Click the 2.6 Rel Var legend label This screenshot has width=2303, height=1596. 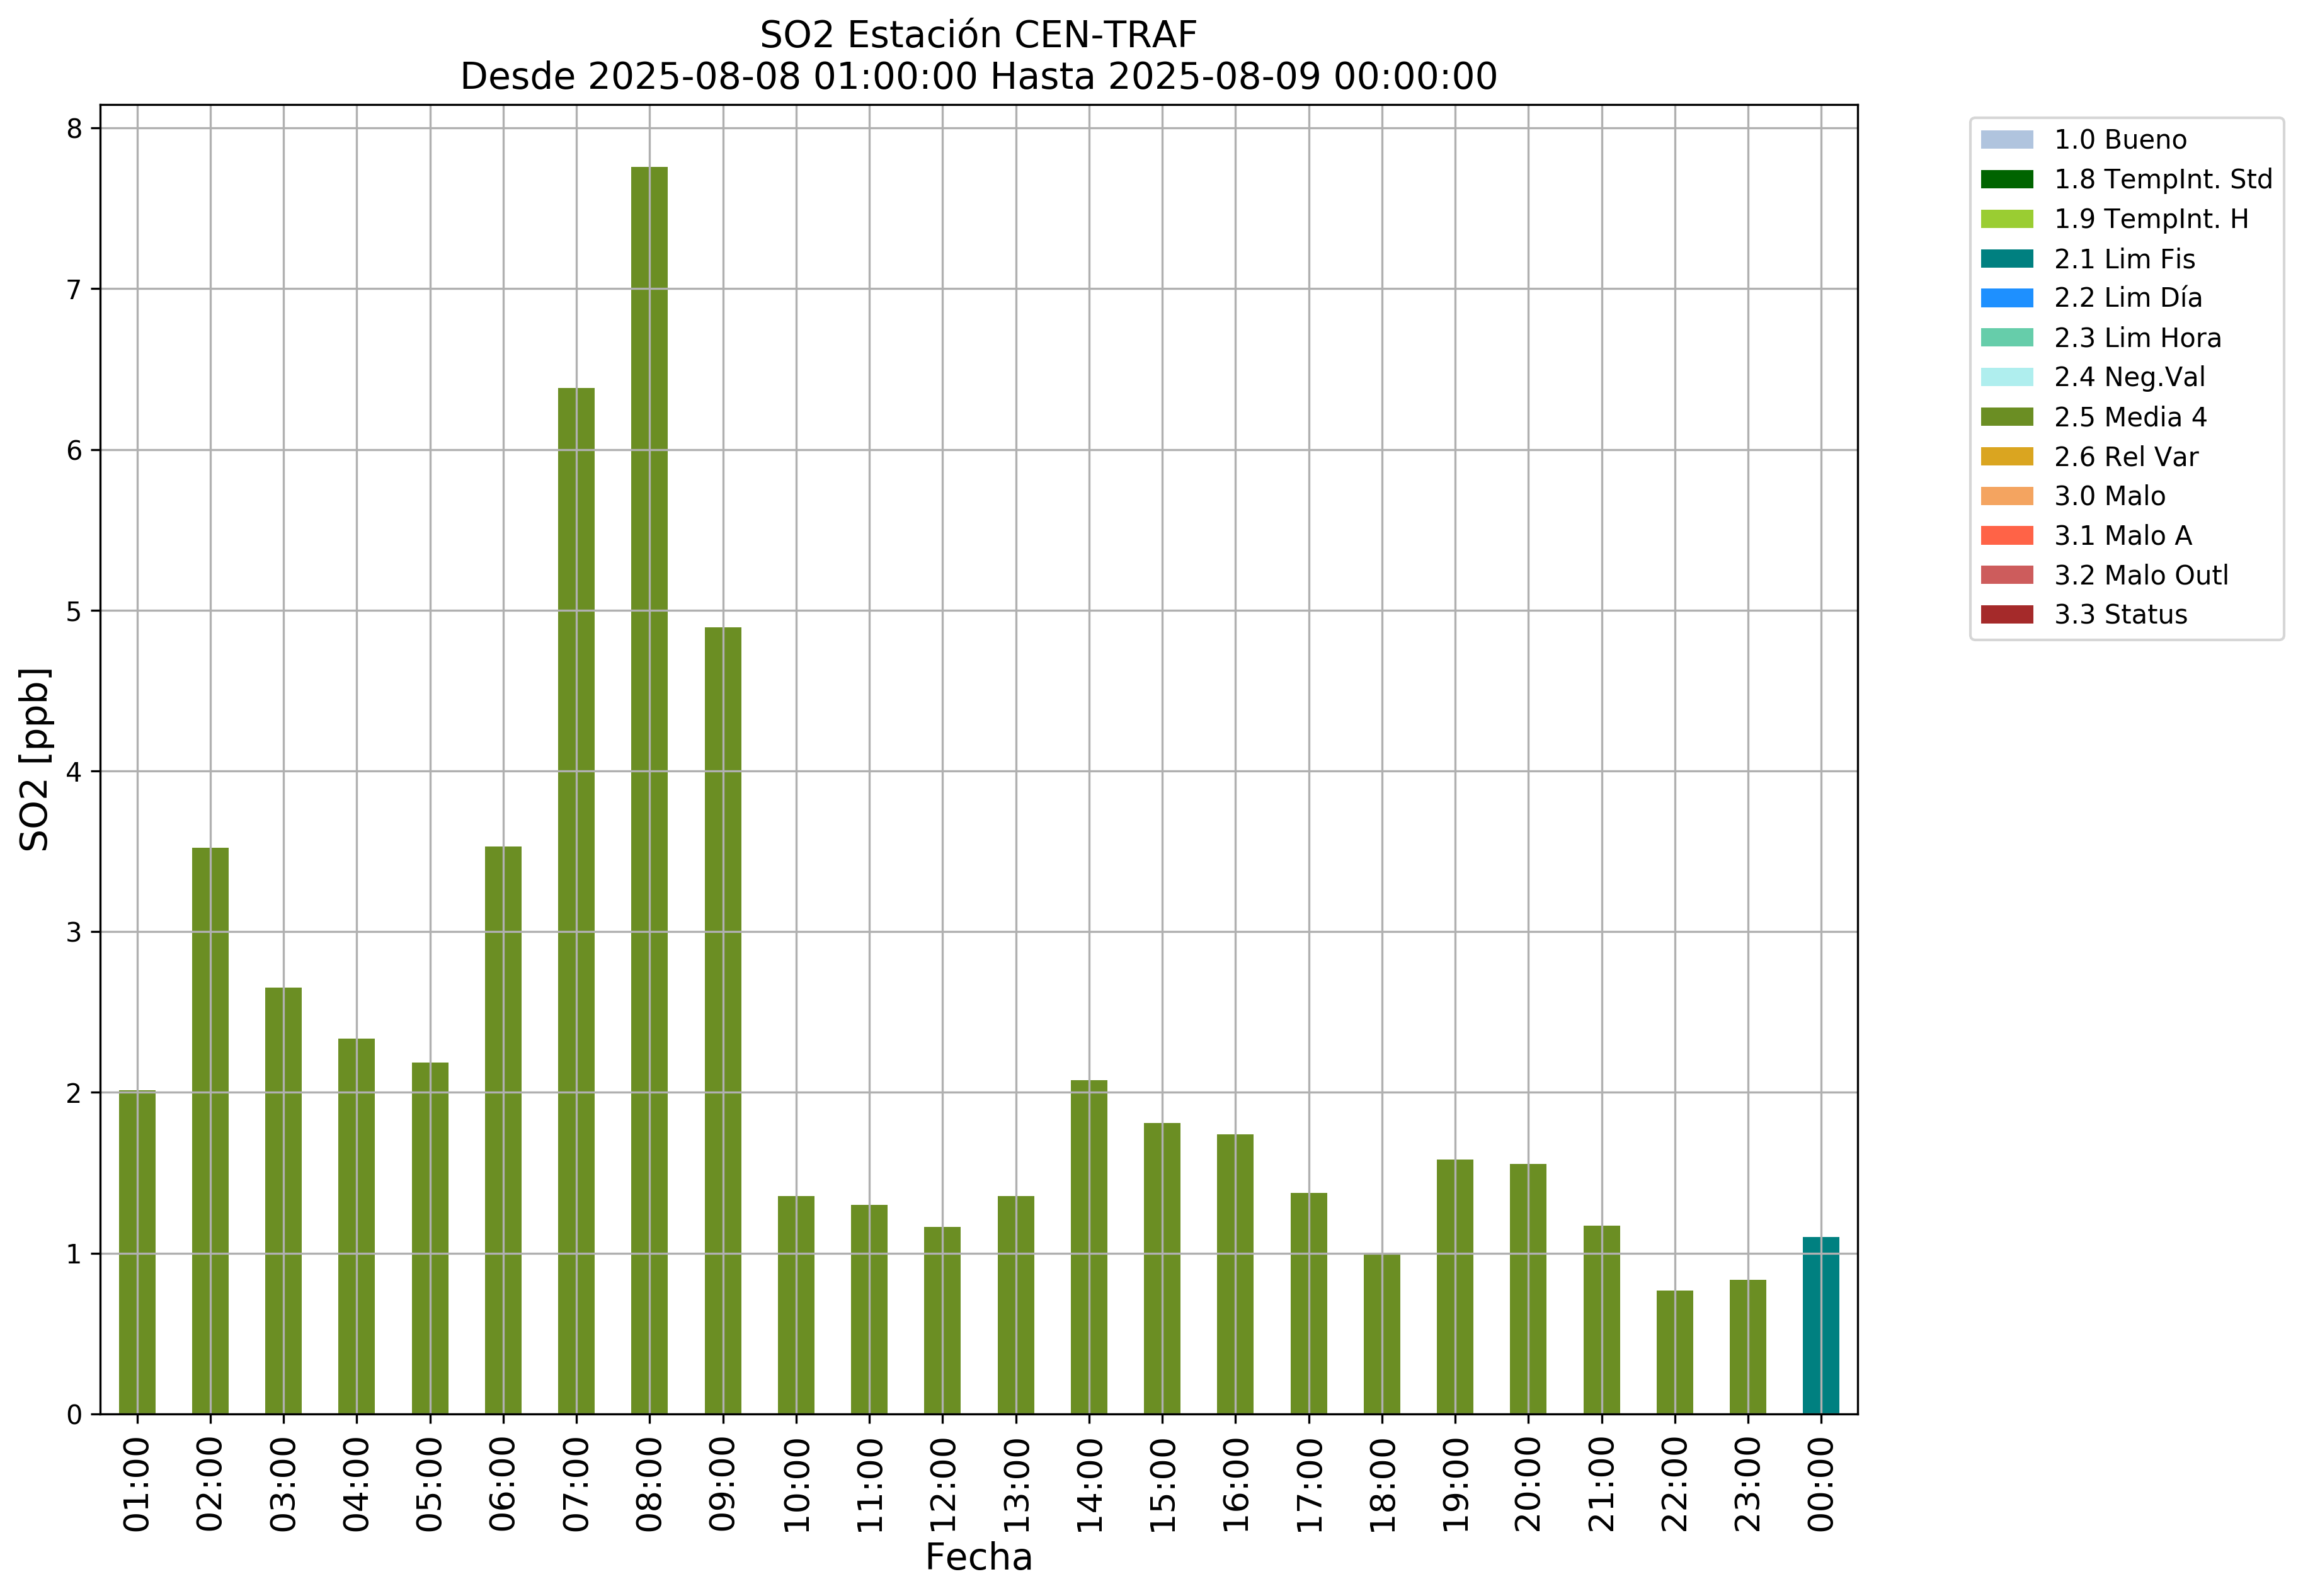point(2125,456)
